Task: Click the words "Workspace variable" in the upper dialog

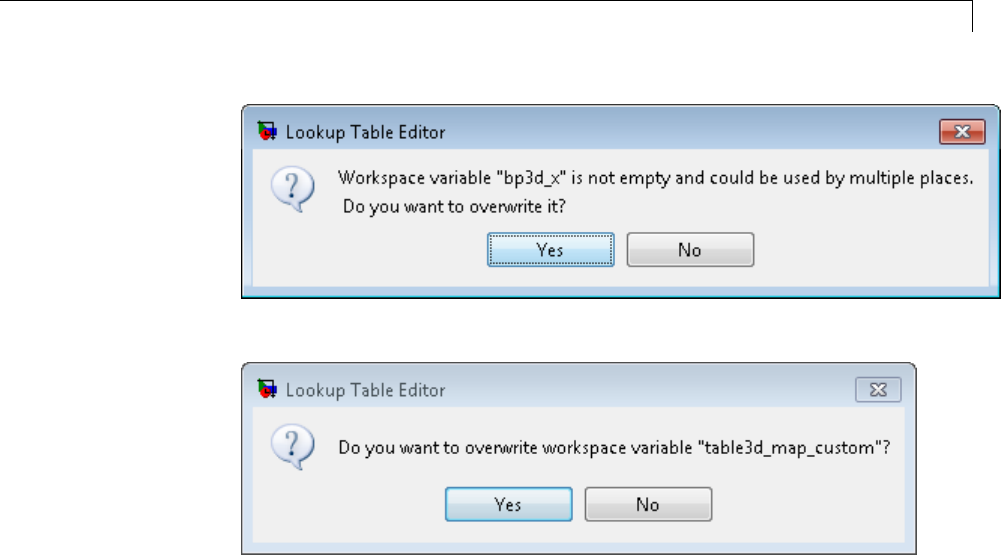Action: pos(410,180)
